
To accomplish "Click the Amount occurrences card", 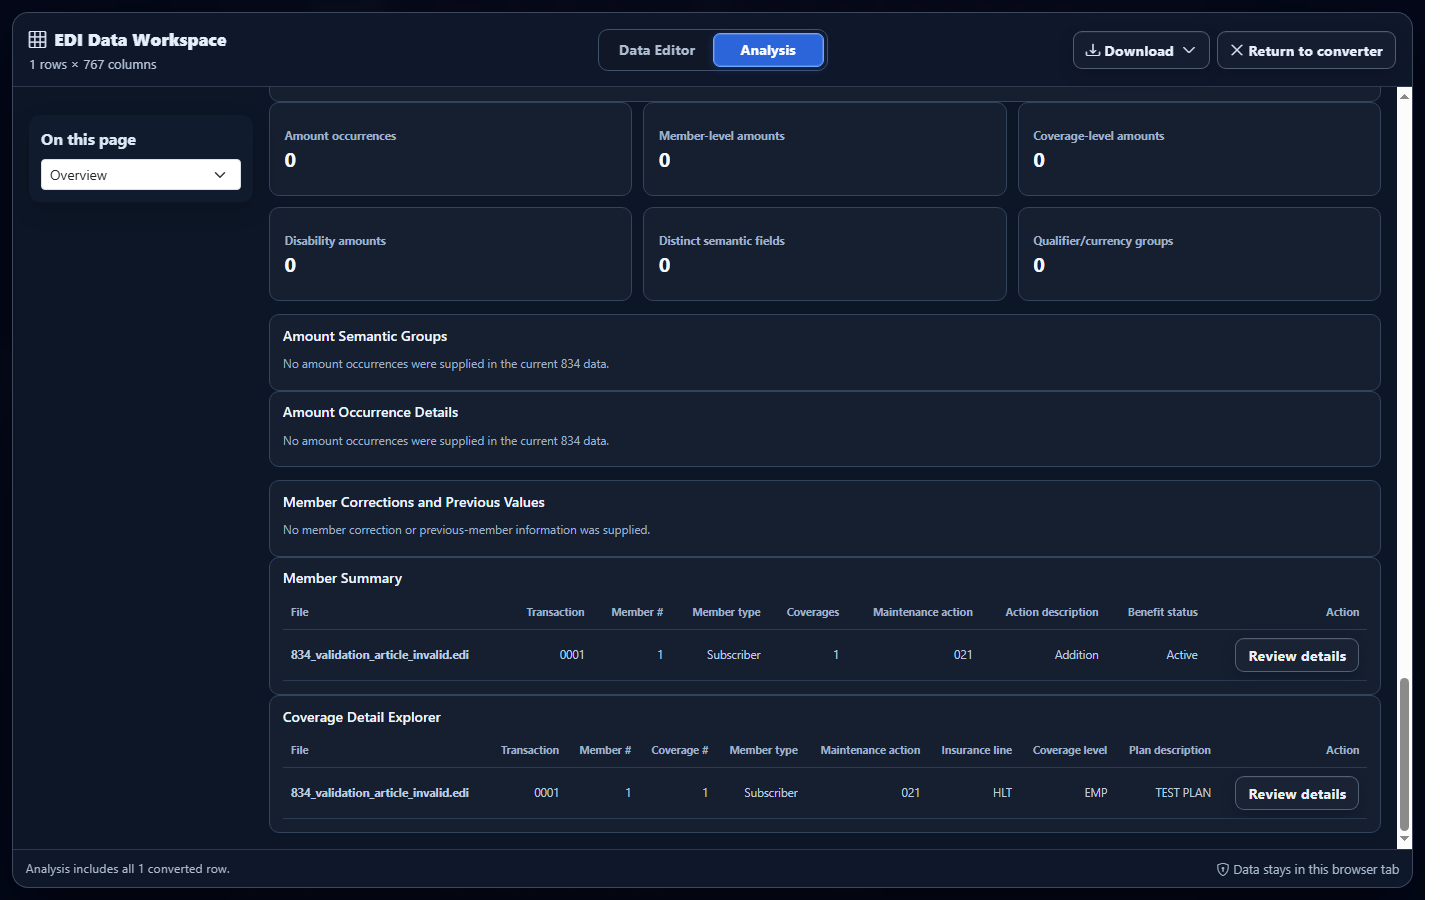I will (450, 149).
